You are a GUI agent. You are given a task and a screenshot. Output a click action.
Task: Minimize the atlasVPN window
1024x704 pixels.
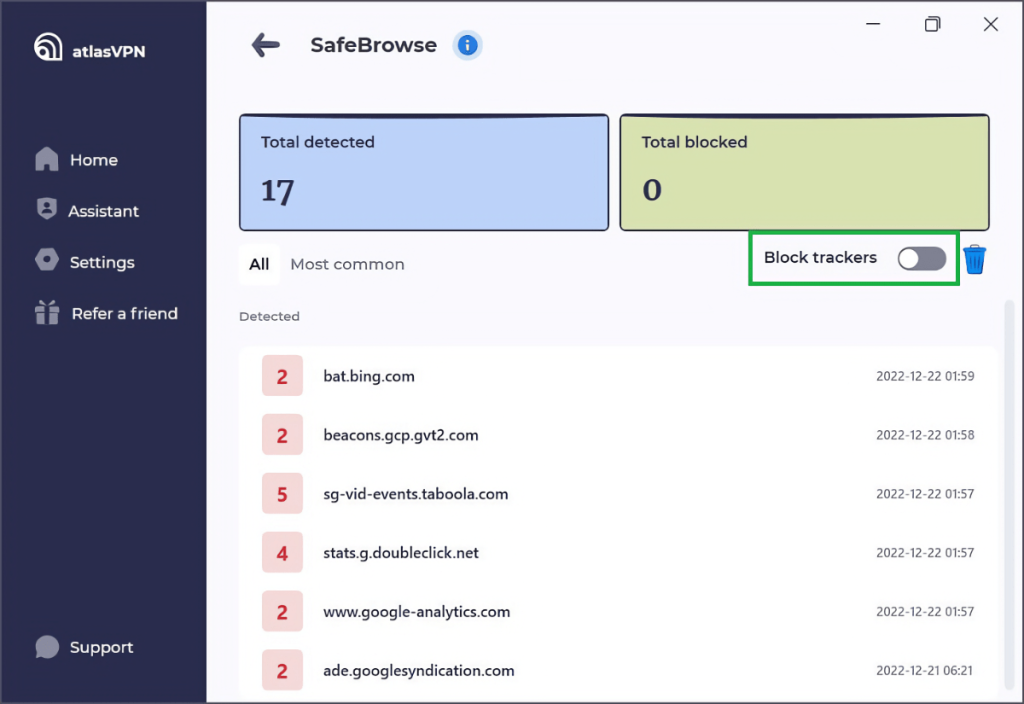coord(873,24)
